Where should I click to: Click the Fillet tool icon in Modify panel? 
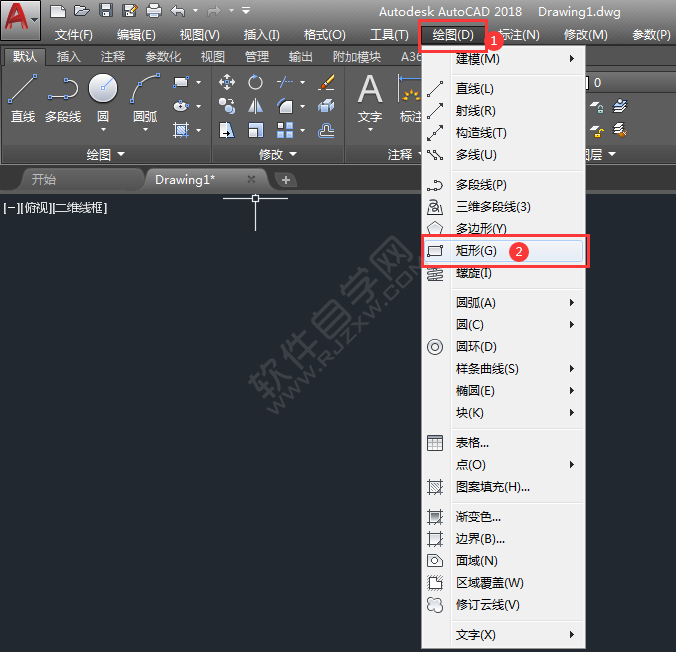[x=285, y=106]
